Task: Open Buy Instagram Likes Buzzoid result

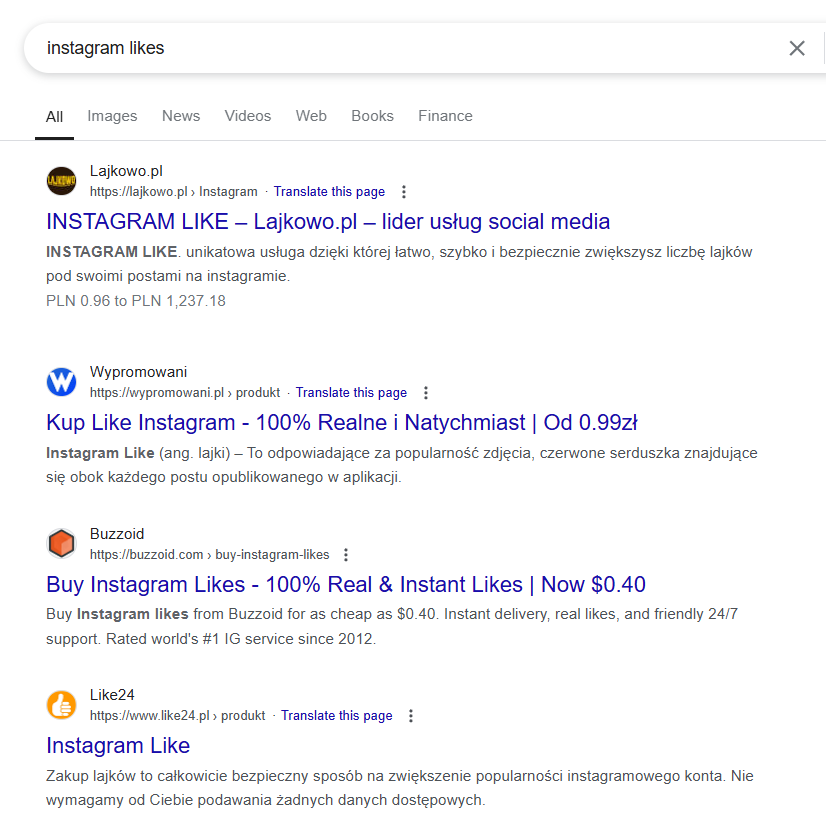Action: click(x=346, y=585)
